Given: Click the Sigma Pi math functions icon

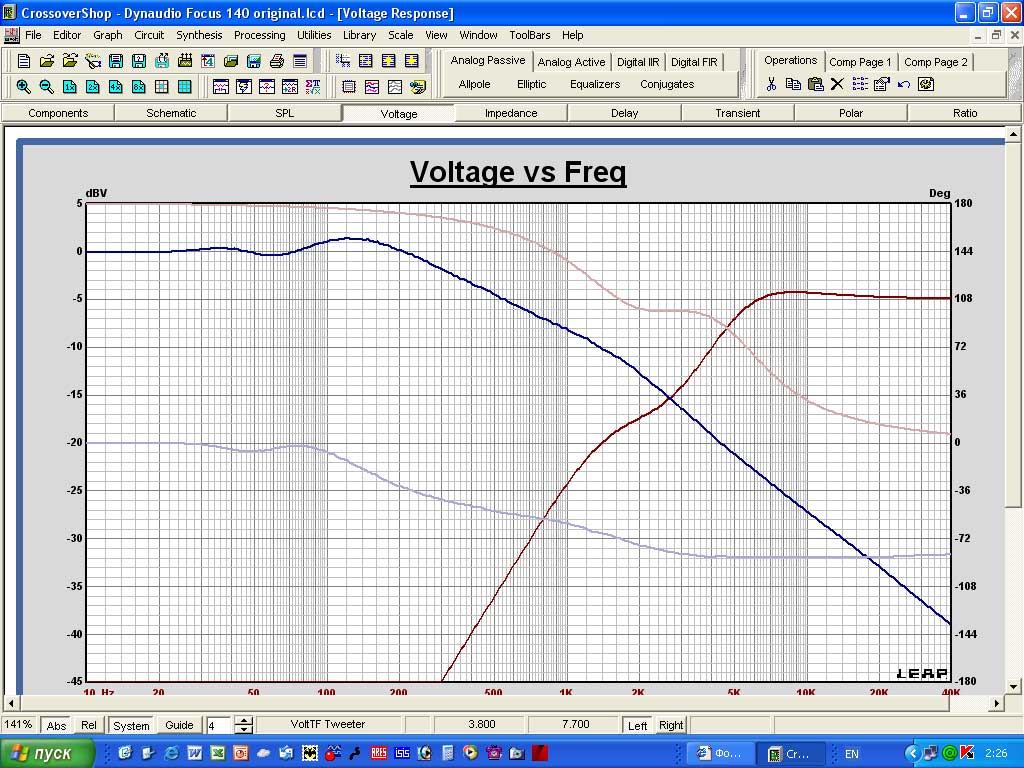Looking at the screenshot, I should 313,86.
